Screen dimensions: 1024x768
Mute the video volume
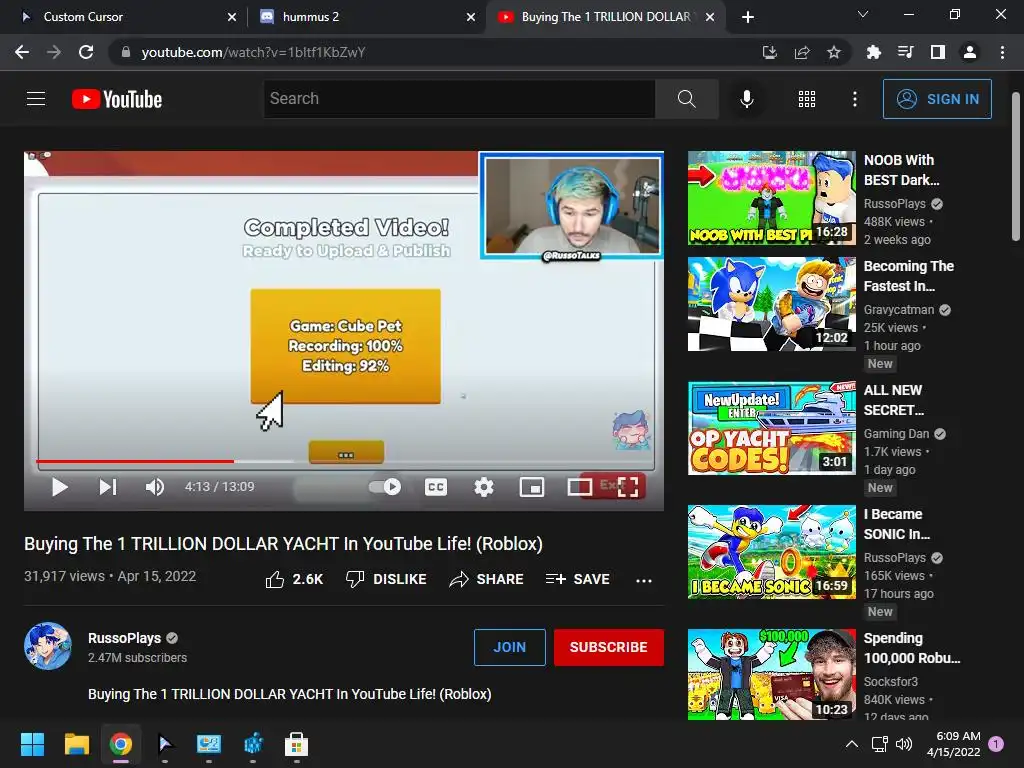point(155,487)
